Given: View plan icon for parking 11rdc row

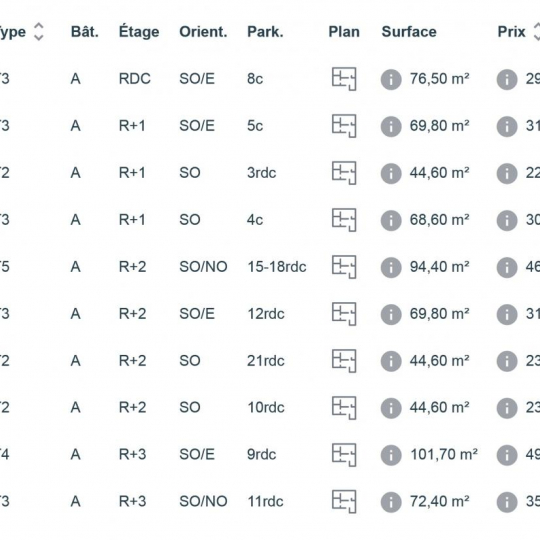Looking at the screenshot, I should coord(344,502).
